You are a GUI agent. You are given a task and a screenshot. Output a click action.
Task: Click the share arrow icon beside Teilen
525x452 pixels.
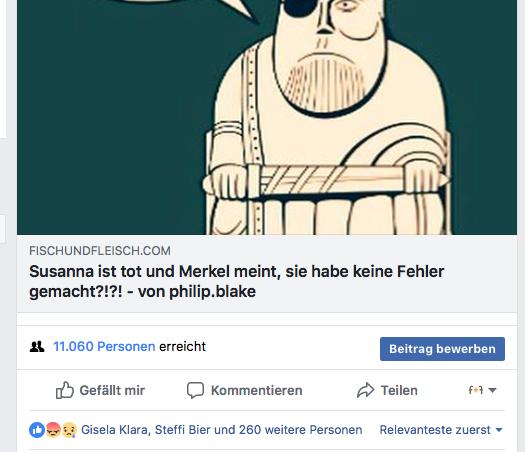(365, 390)
